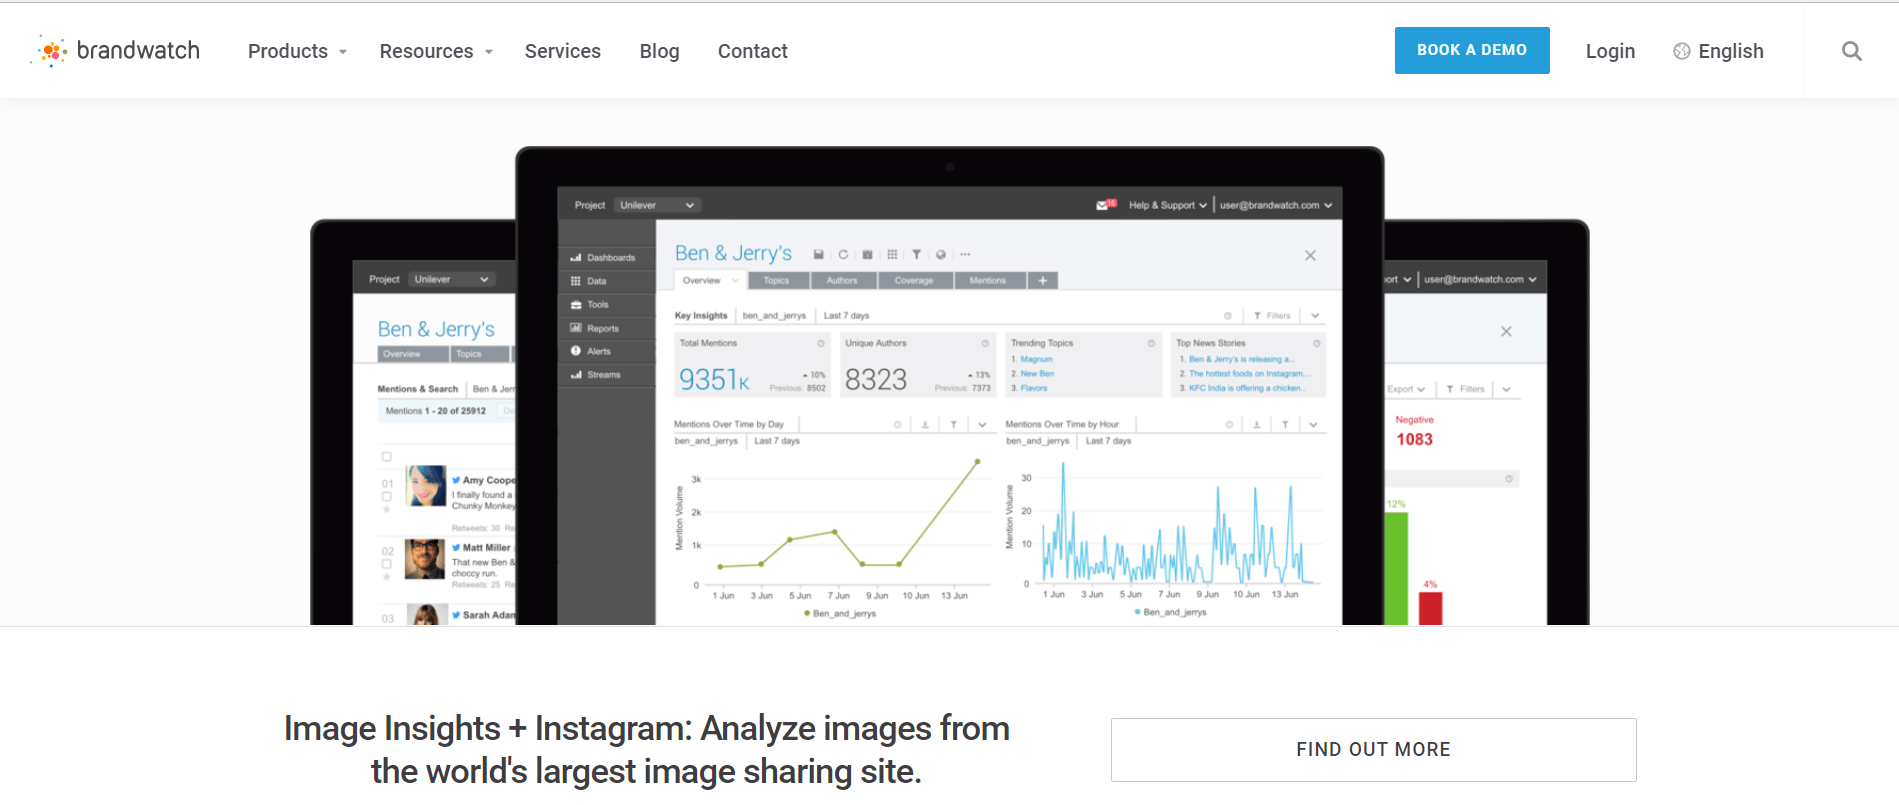The width and height of the screenshot is (1899, 805).
Task: Click the Dashboards sidebar item
Action: pos(604,258)
